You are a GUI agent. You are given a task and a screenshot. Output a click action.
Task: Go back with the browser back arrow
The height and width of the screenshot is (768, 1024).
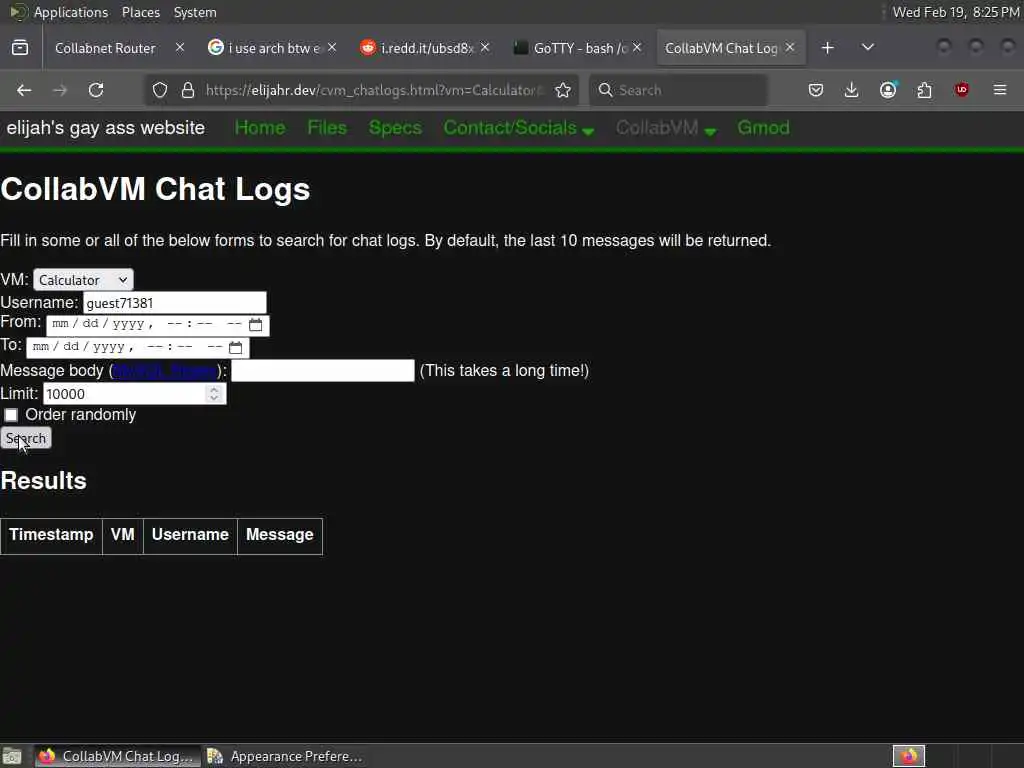pos(24,90)
